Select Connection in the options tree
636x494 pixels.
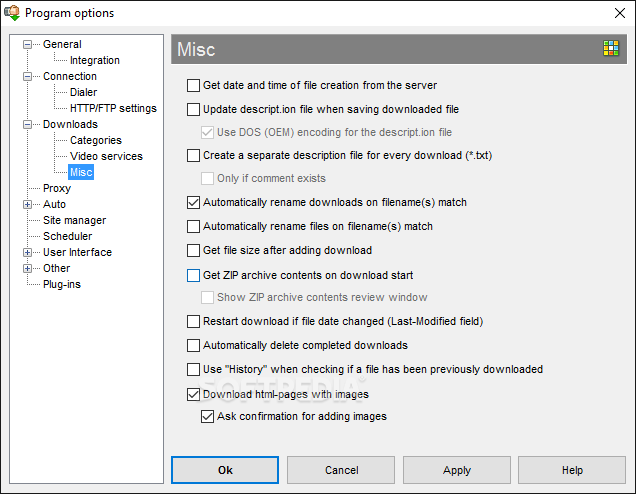70,76
